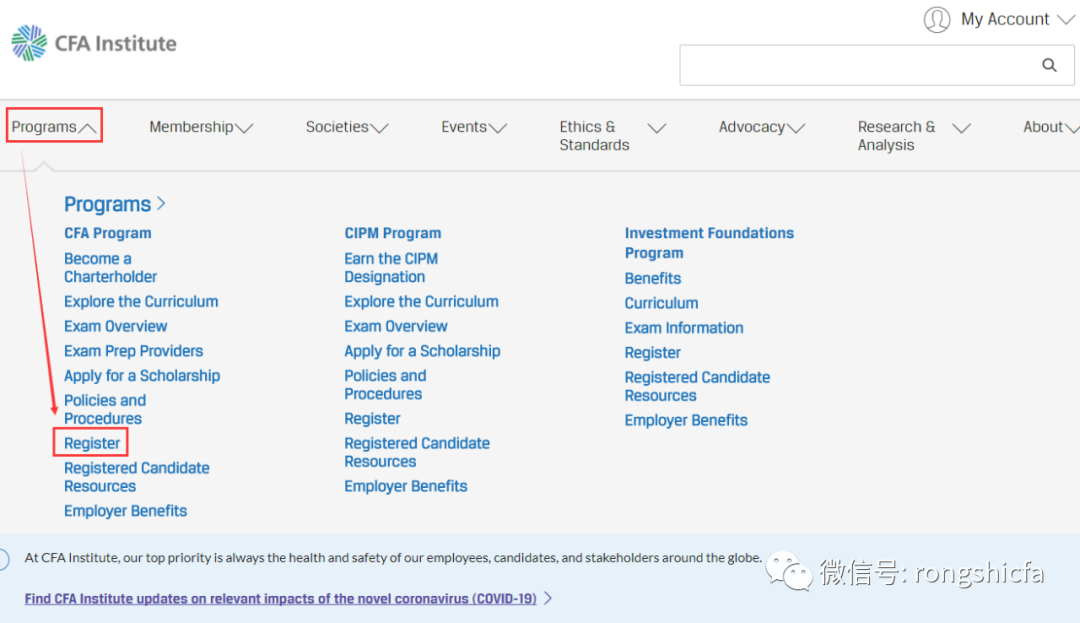Click the info icon on the notice banner

4,559
